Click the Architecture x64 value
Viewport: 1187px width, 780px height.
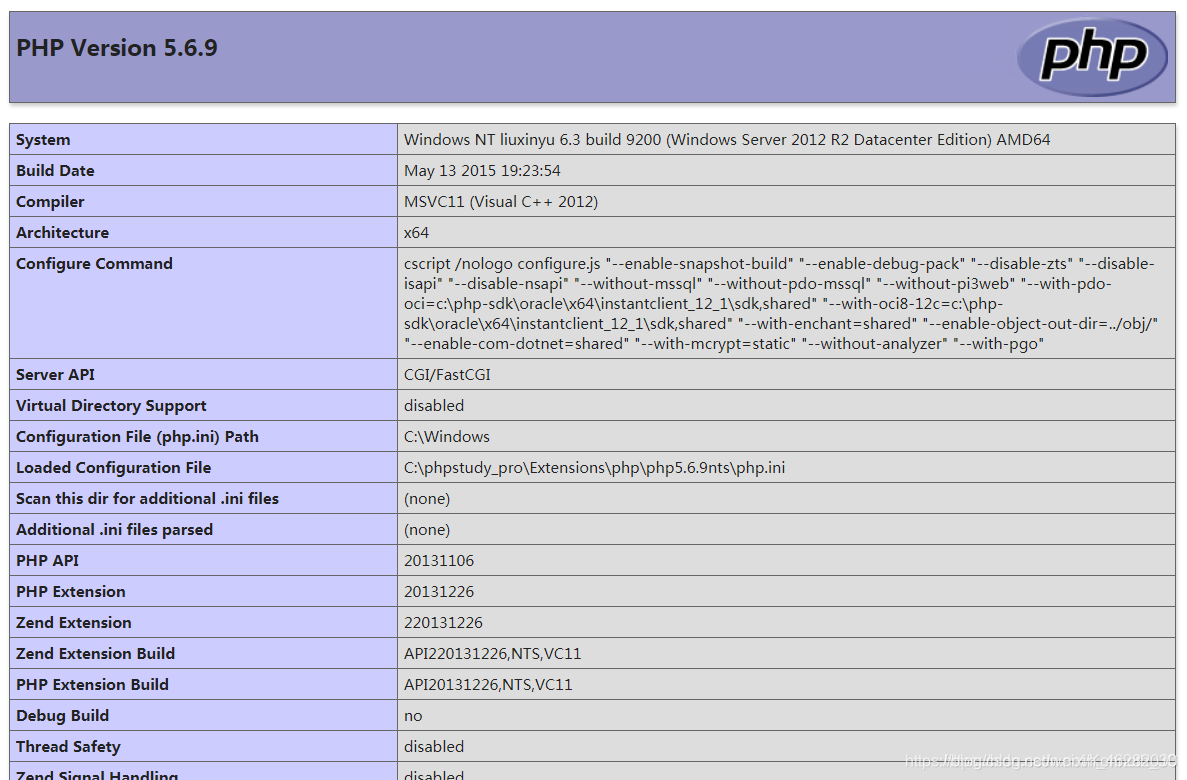414,232
